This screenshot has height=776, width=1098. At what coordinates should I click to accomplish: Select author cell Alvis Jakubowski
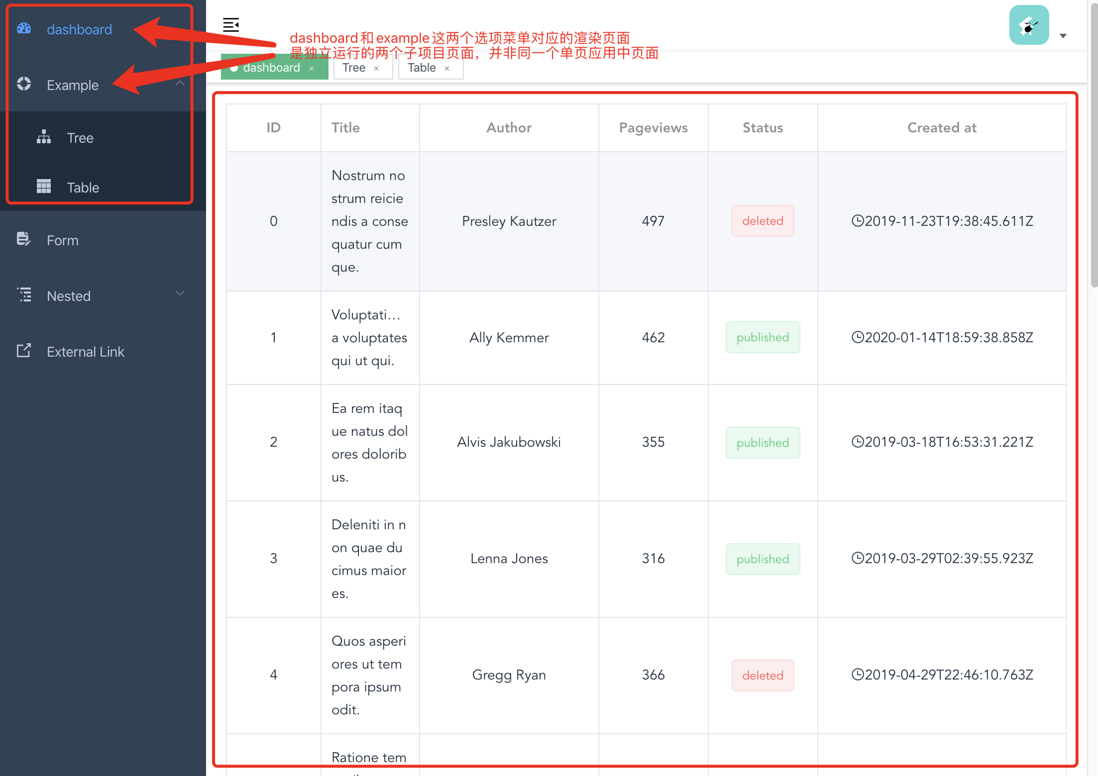click(509, 442)
